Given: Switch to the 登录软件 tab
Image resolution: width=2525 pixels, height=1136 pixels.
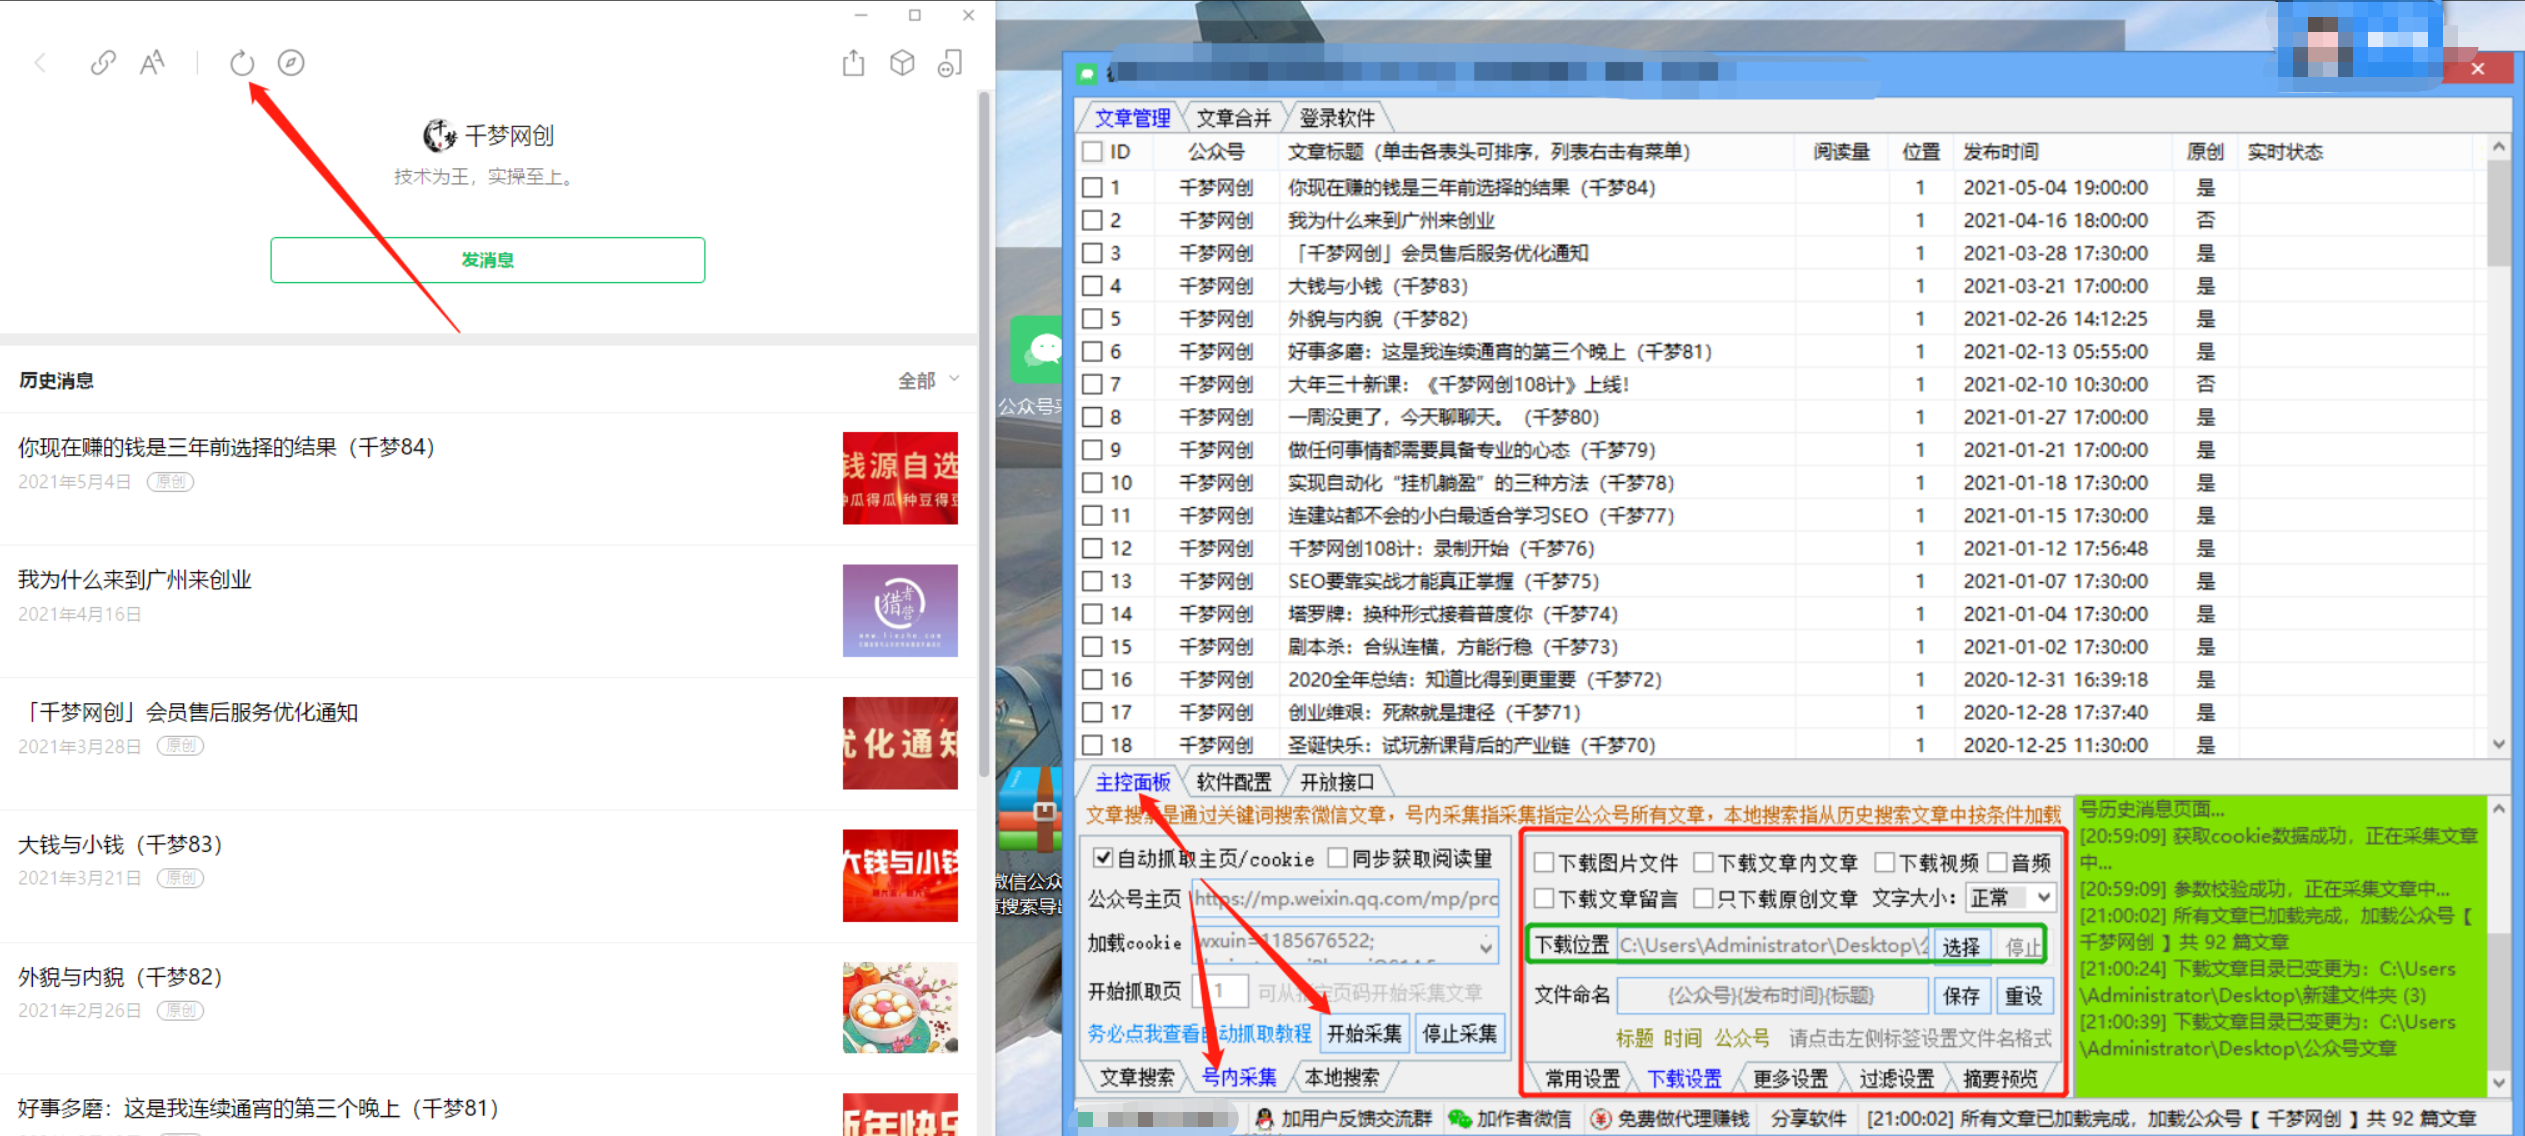Looking at the screenshot, I should point(1337,118).
